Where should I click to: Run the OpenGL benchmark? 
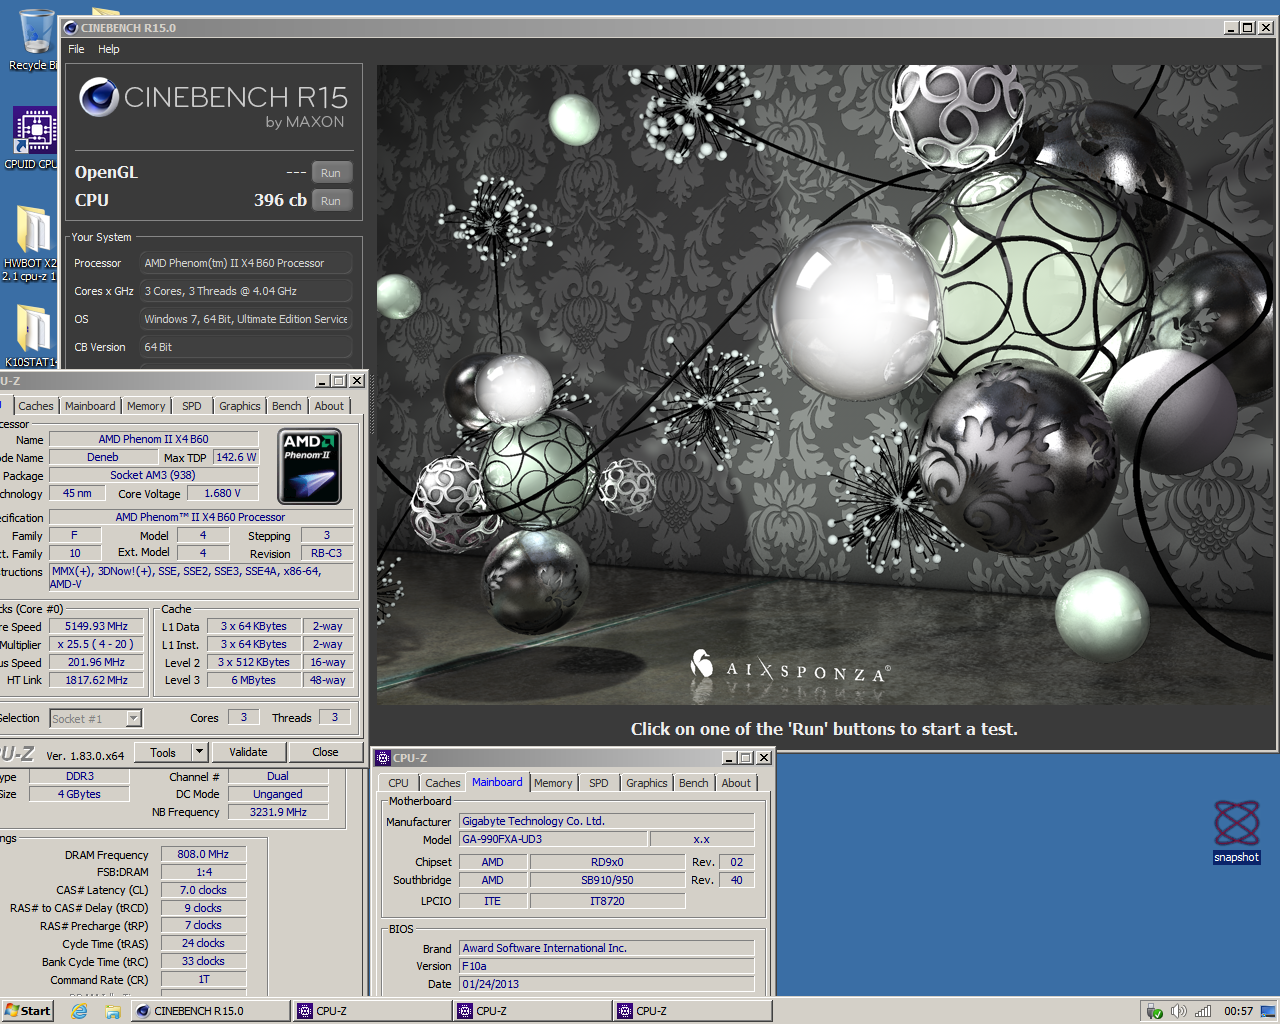pos(331,173)
